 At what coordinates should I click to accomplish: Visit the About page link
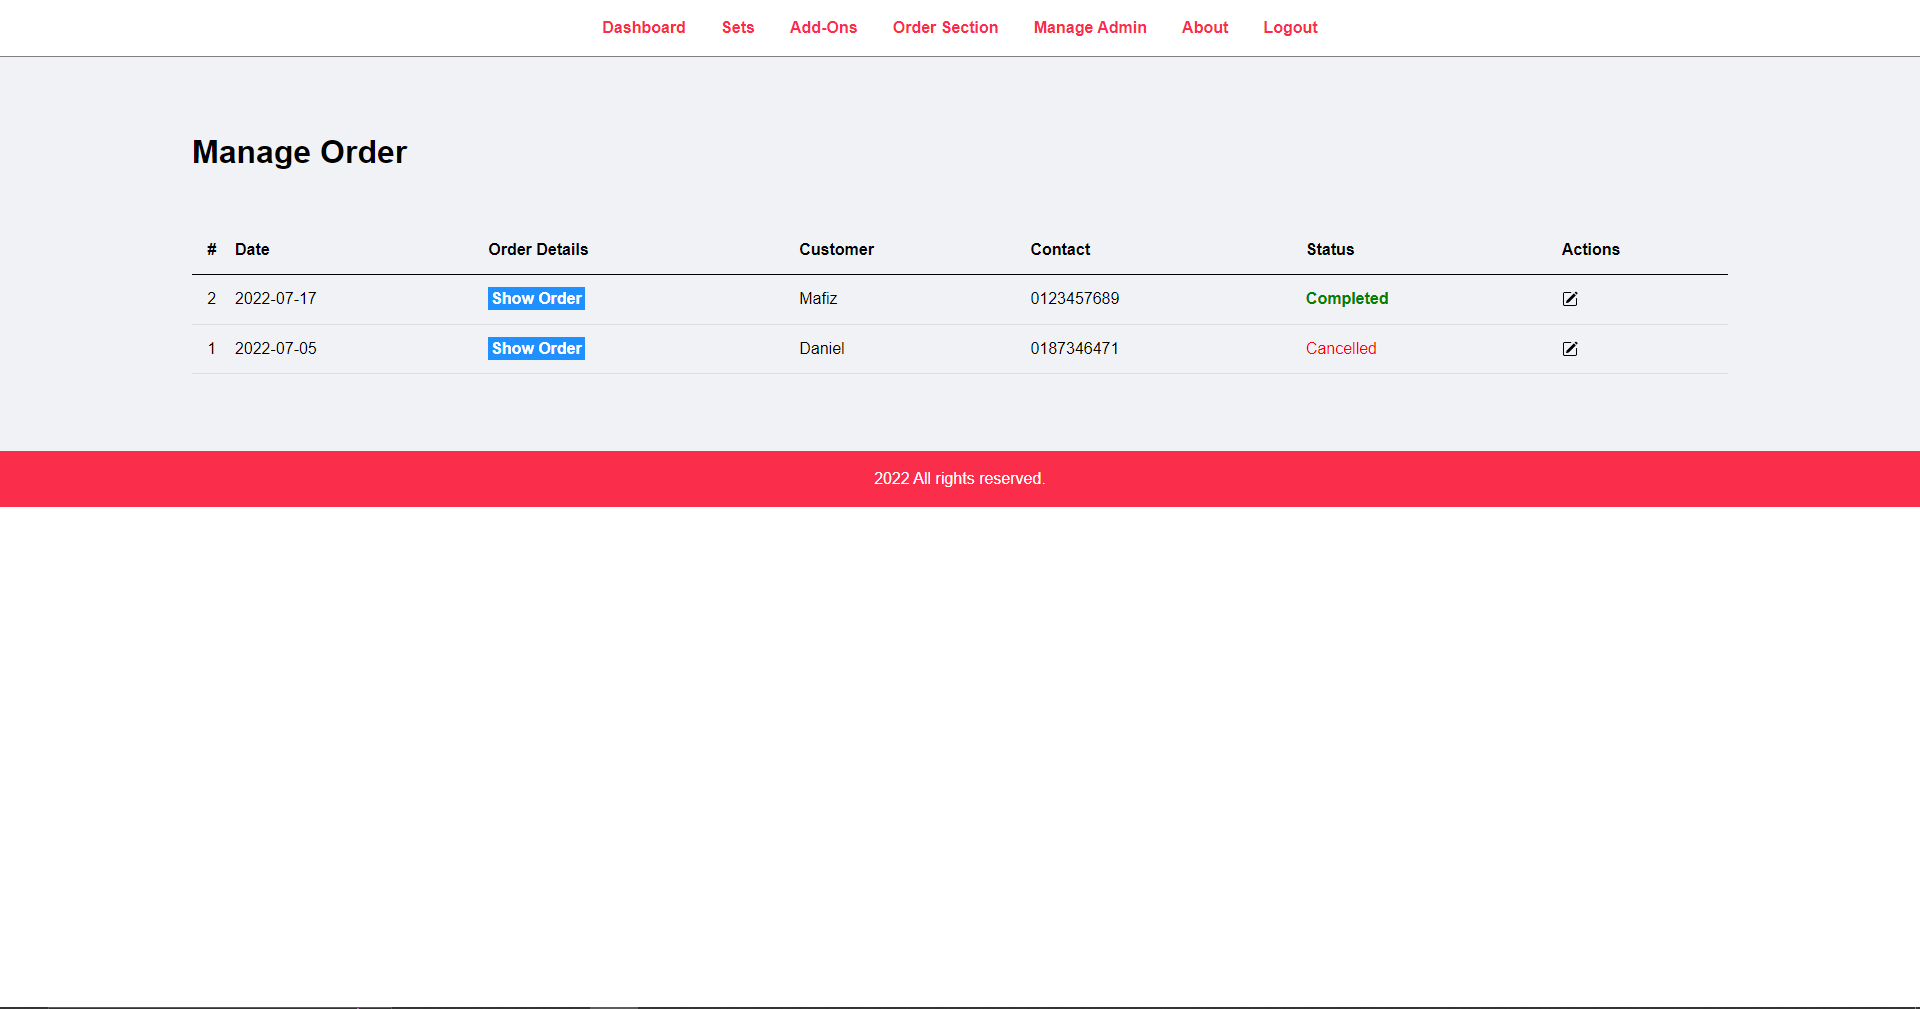1205,28
